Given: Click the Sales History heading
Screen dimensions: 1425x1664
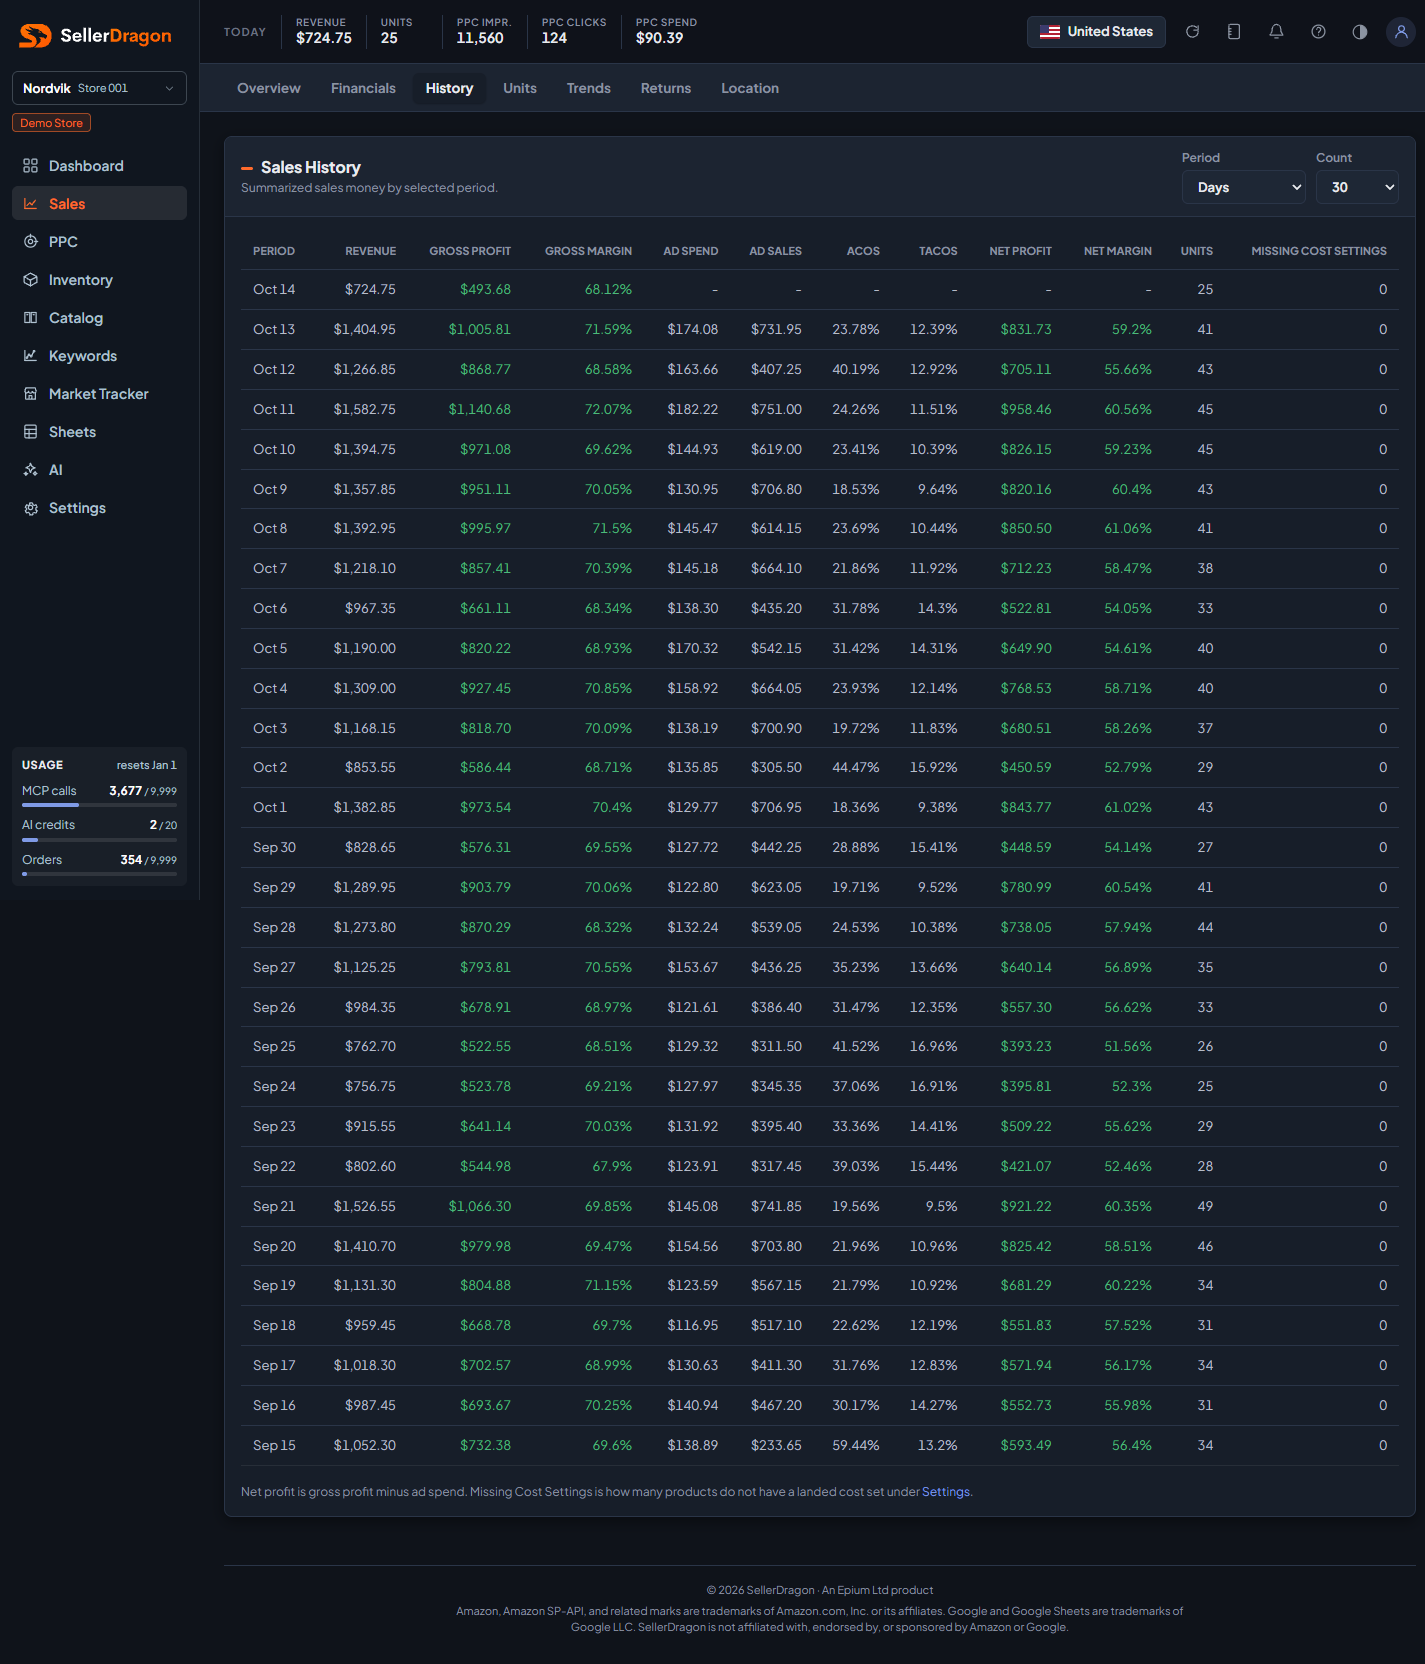Looking at the screenshot, I should (311, 167).
